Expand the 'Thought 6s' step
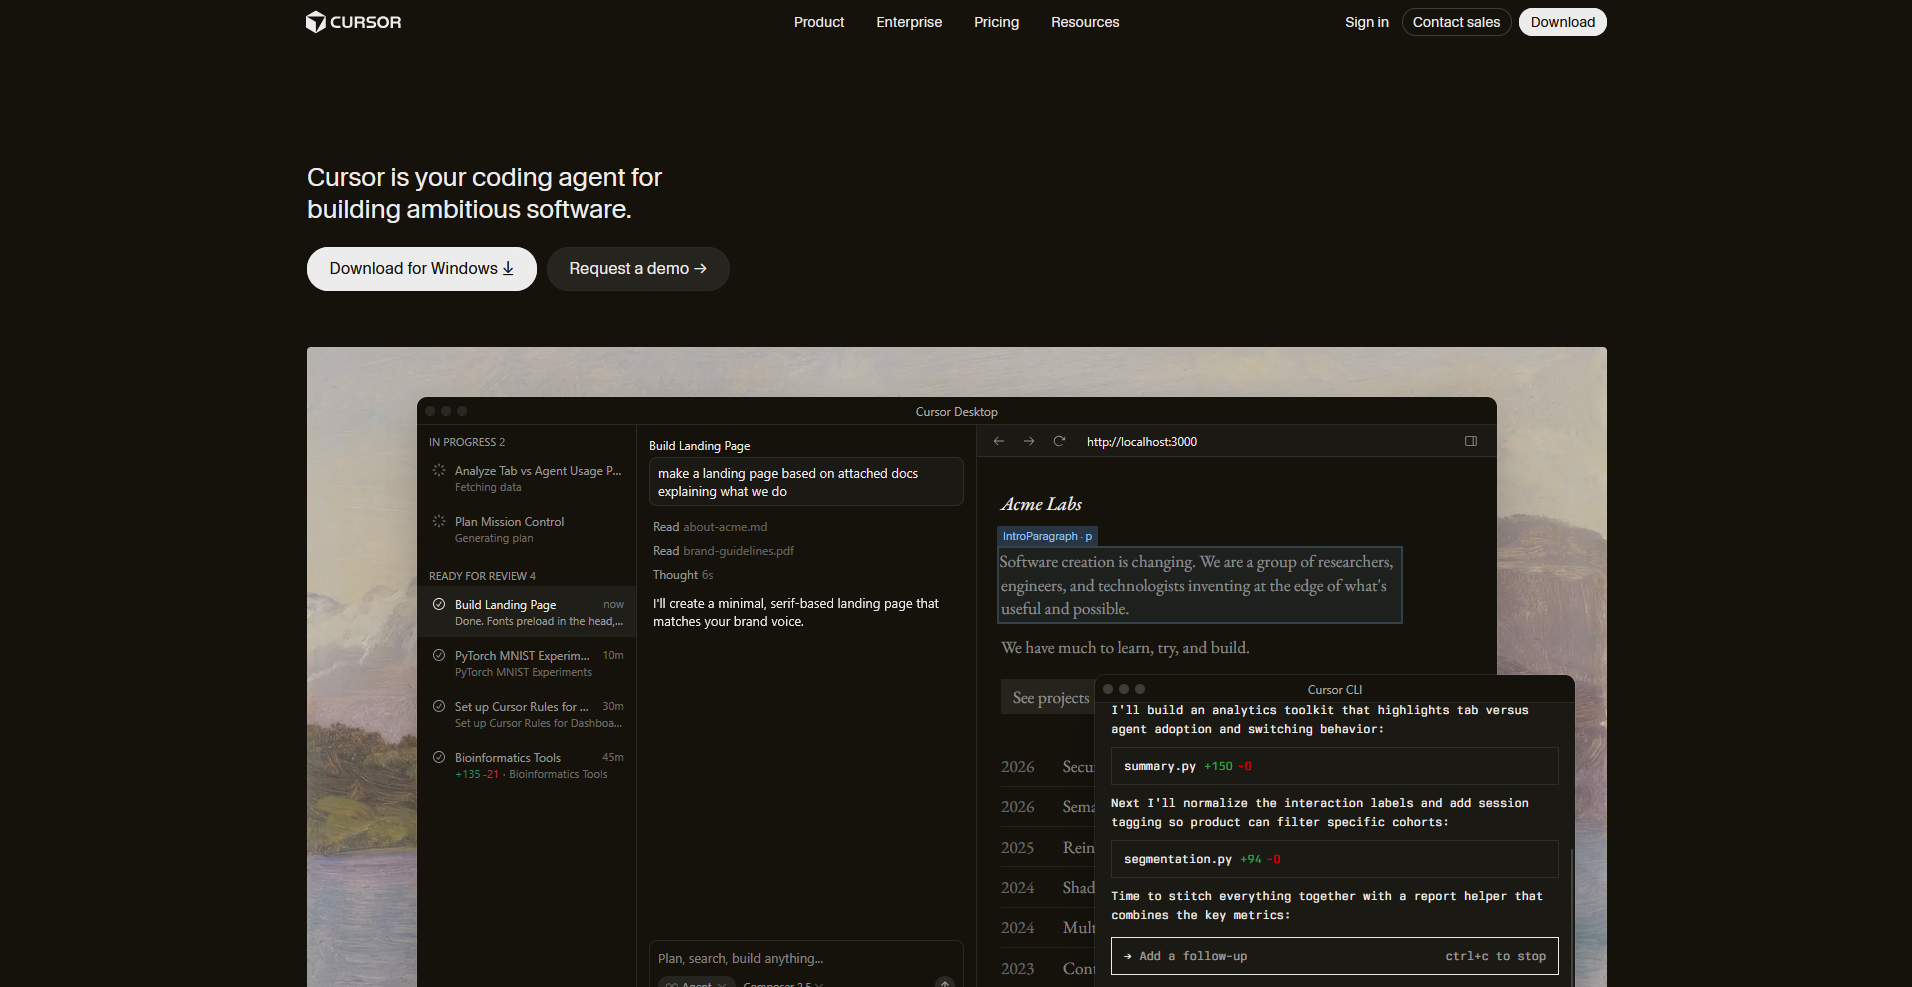The image size is (1912, 987). click(683, 575)
